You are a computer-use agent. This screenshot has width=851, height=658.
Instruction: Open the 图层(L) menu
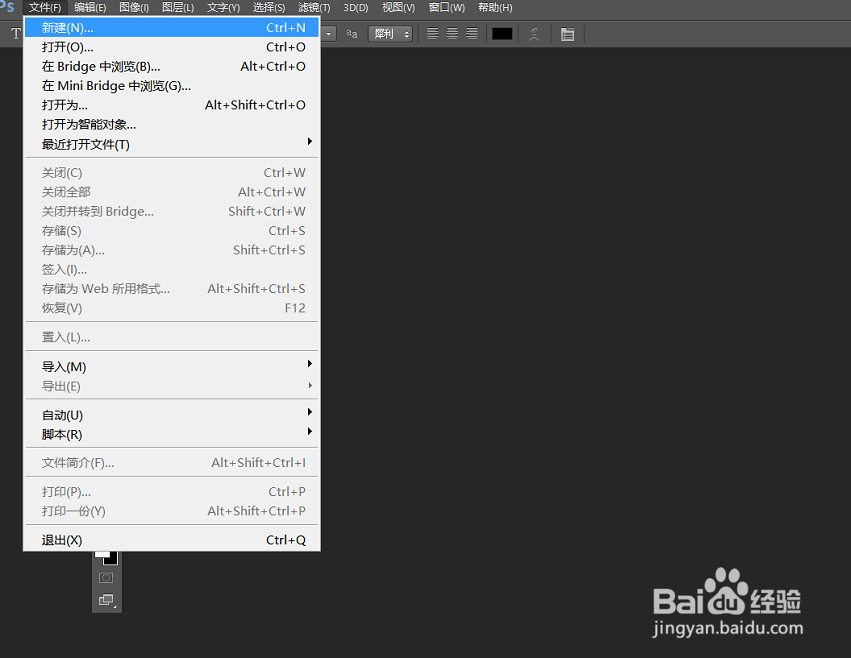[x=178, y=8]
